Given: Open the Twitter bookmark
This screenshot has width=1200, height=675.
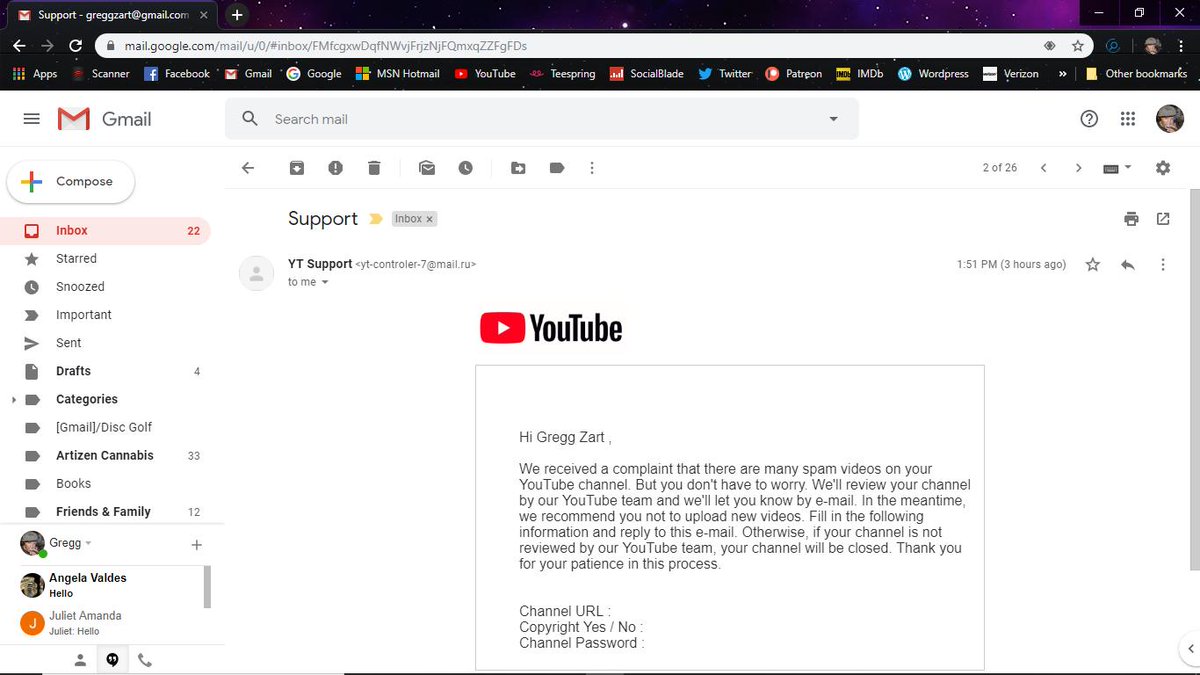Looking at the screenshot, I should click(725, 73).
